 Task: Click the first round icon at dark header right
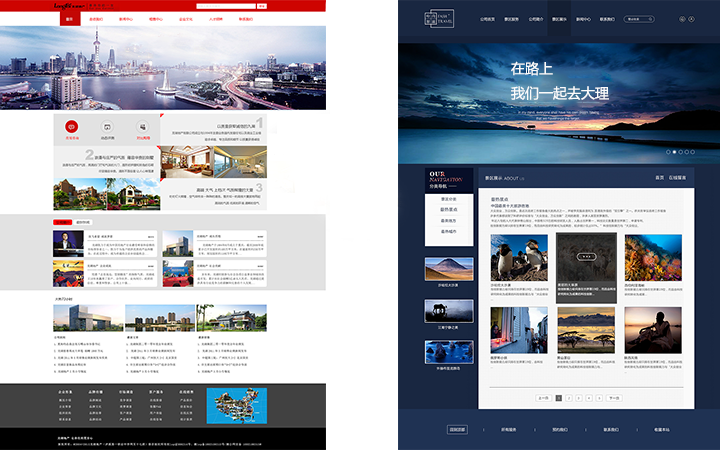click(x=683, y=18)
